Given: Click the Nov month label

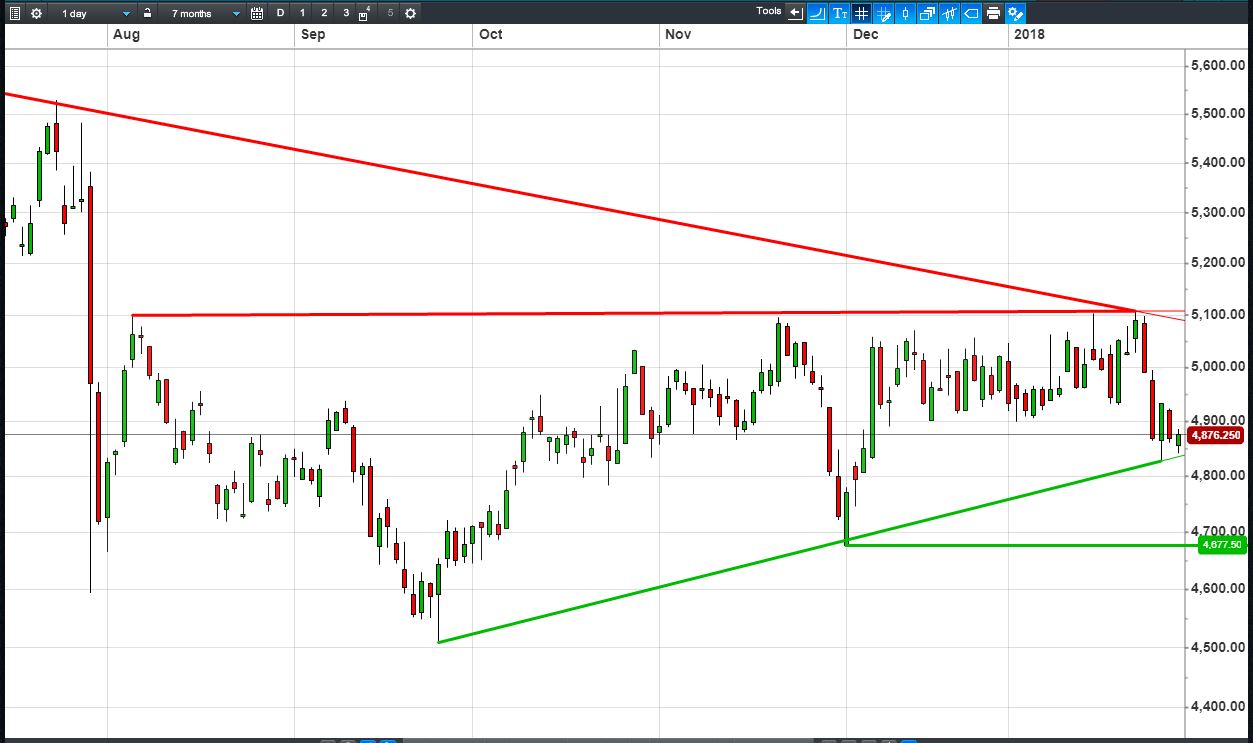Looking at the screenshot, I should click(x=678, y=34).
